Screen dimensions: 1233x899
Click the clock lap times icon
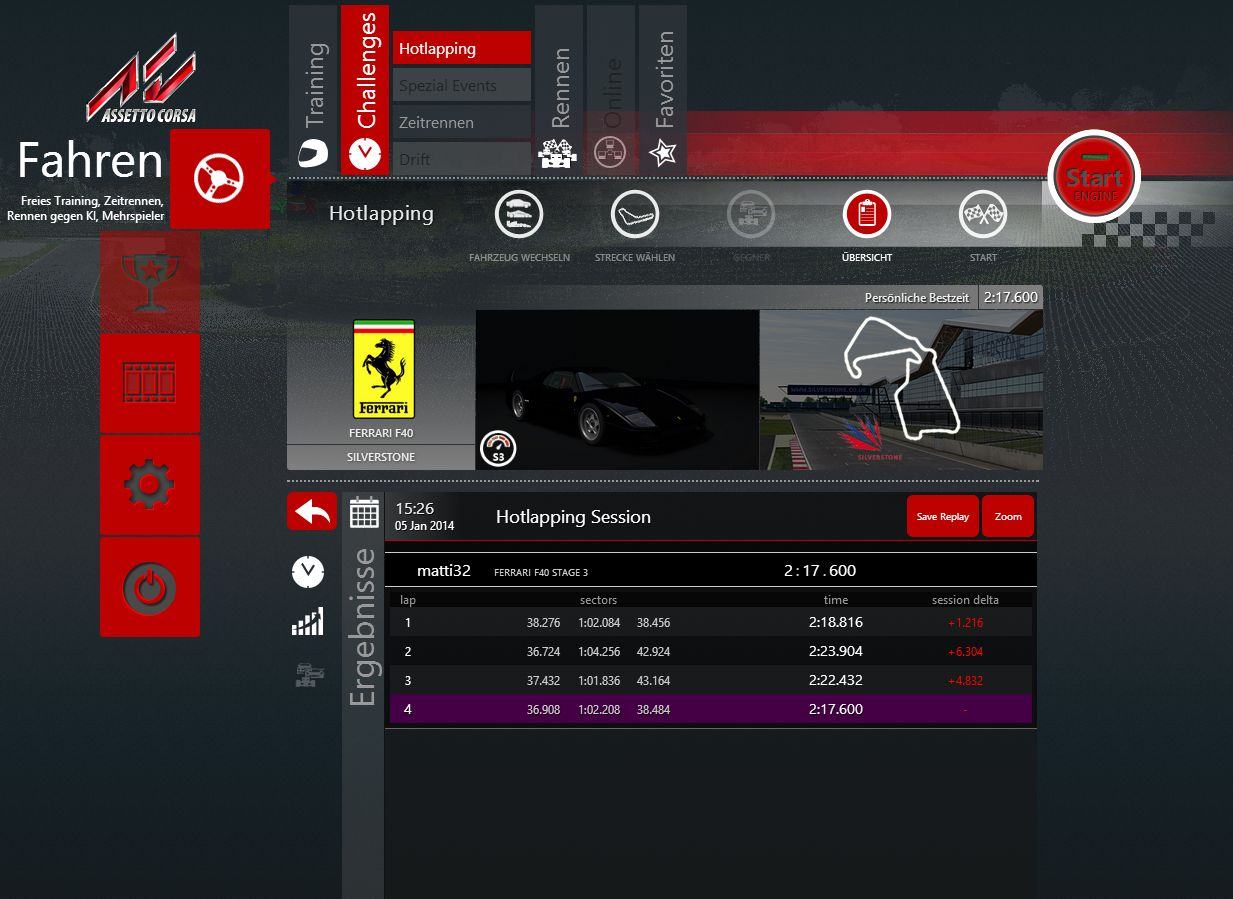[308, 572]
